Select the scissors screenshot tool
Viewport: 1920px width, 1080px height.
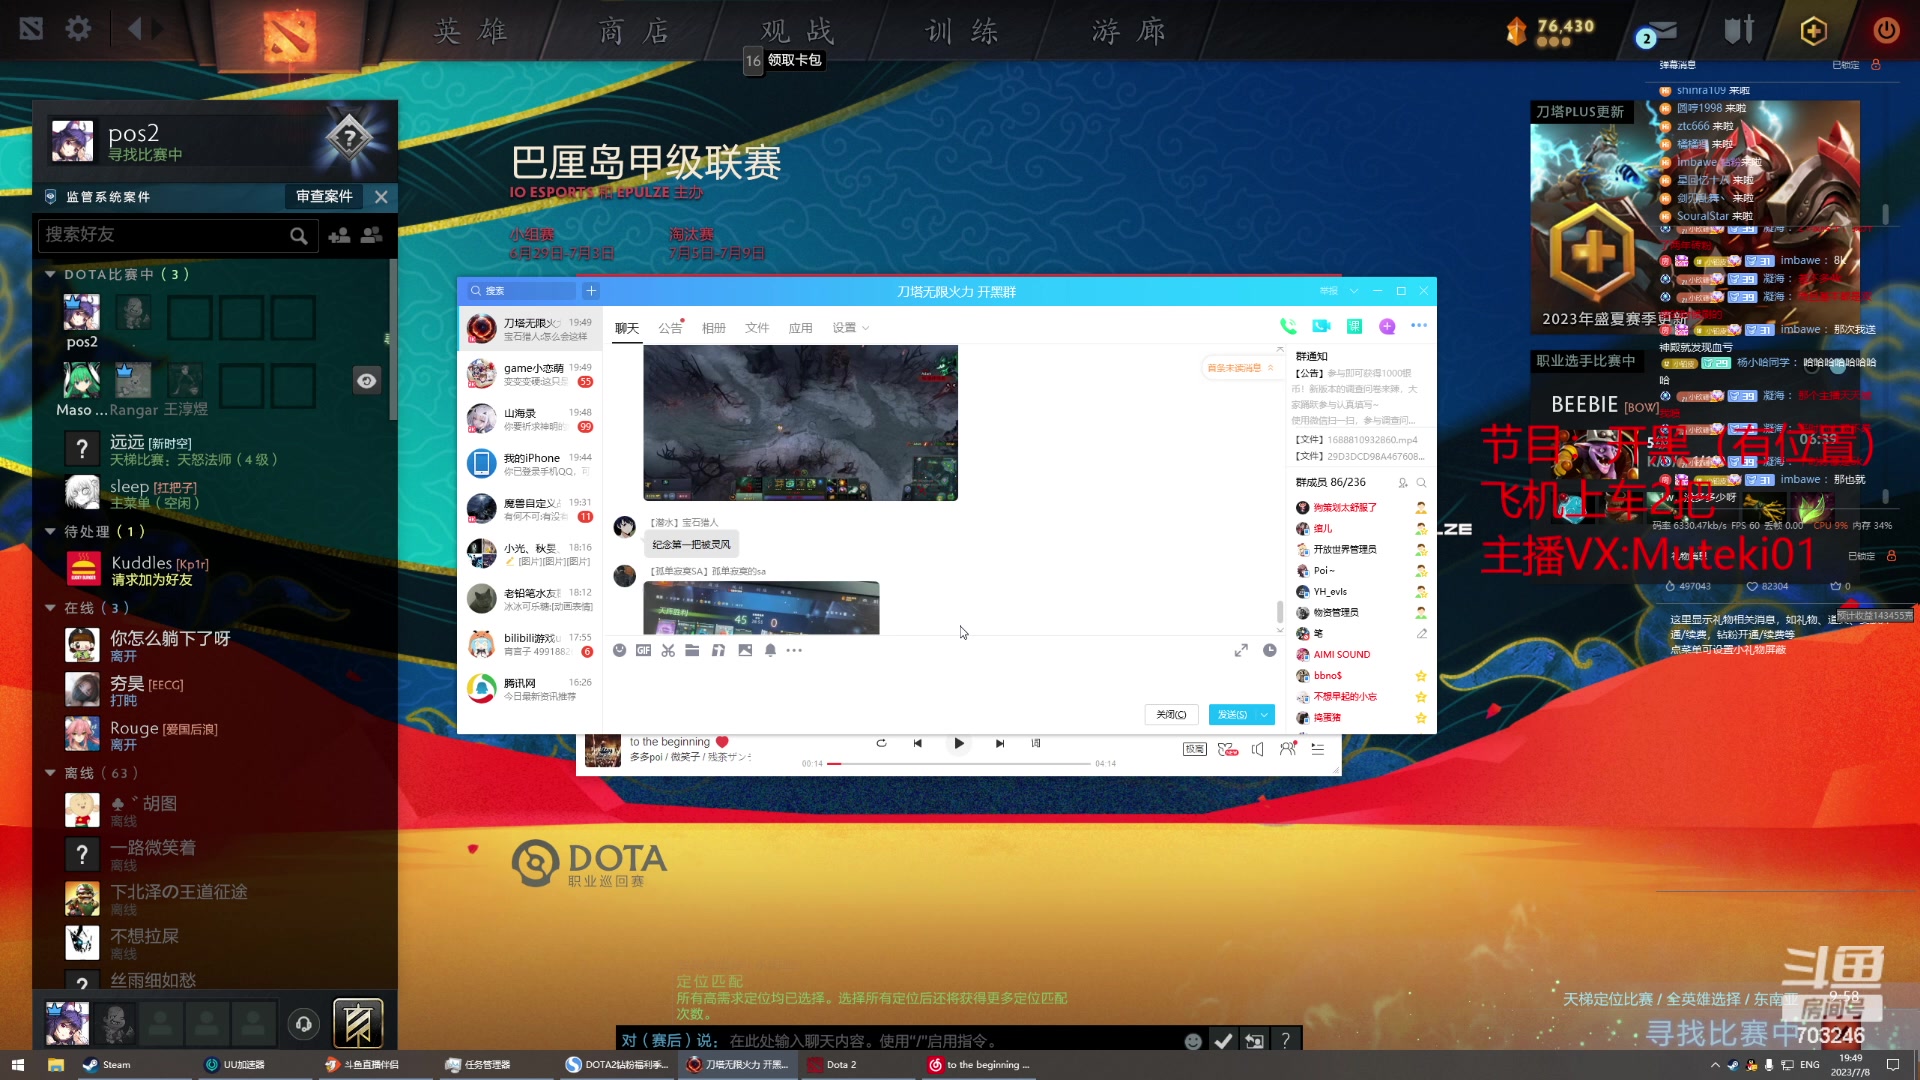click(668, 650)
